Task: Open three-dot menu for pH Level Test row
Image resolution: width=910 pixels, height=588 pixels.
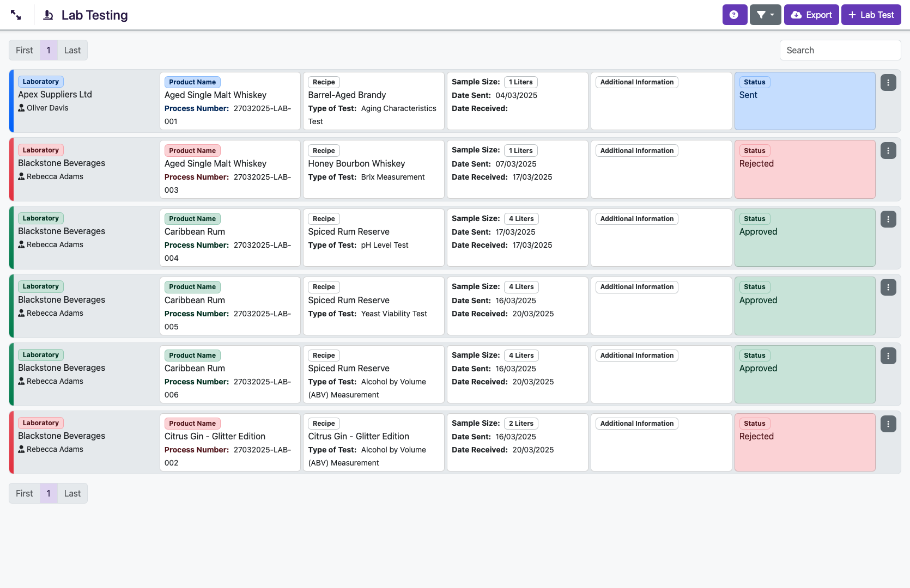Action: click(x=888, y=219)
